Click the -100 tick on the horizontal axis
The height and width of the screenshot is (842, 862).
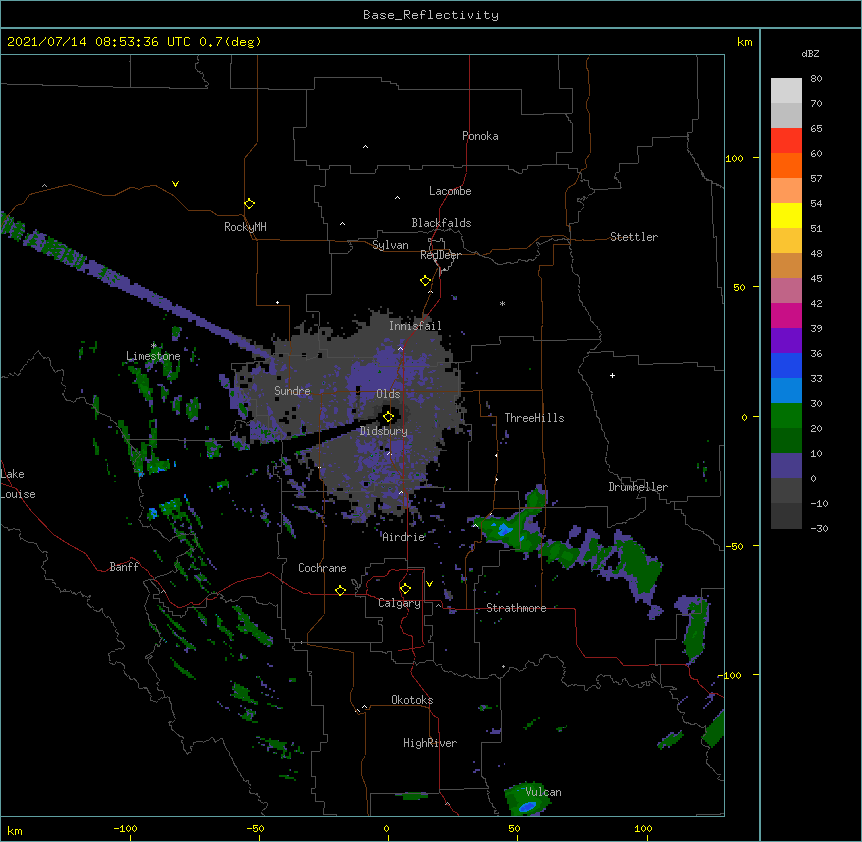click(125, 828)
